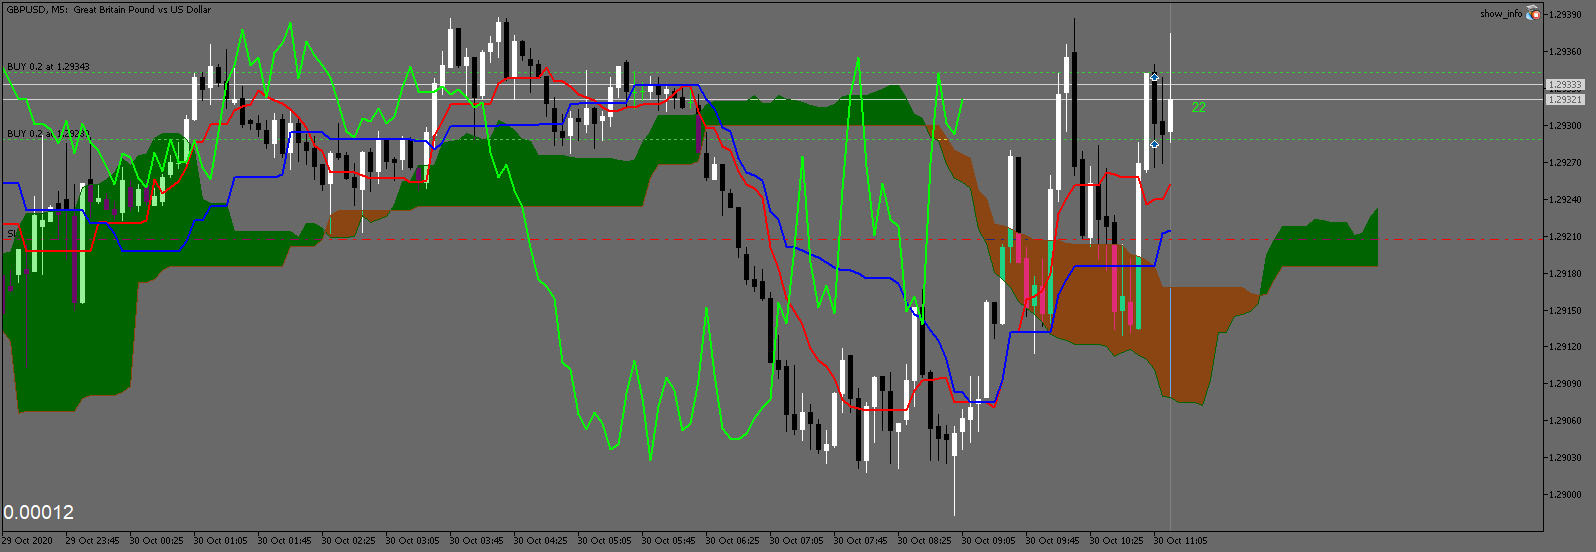This screenshot has width=1596, height=552.
Task: Click the 1.29090 price scale label
Action: pos(1565,384)
